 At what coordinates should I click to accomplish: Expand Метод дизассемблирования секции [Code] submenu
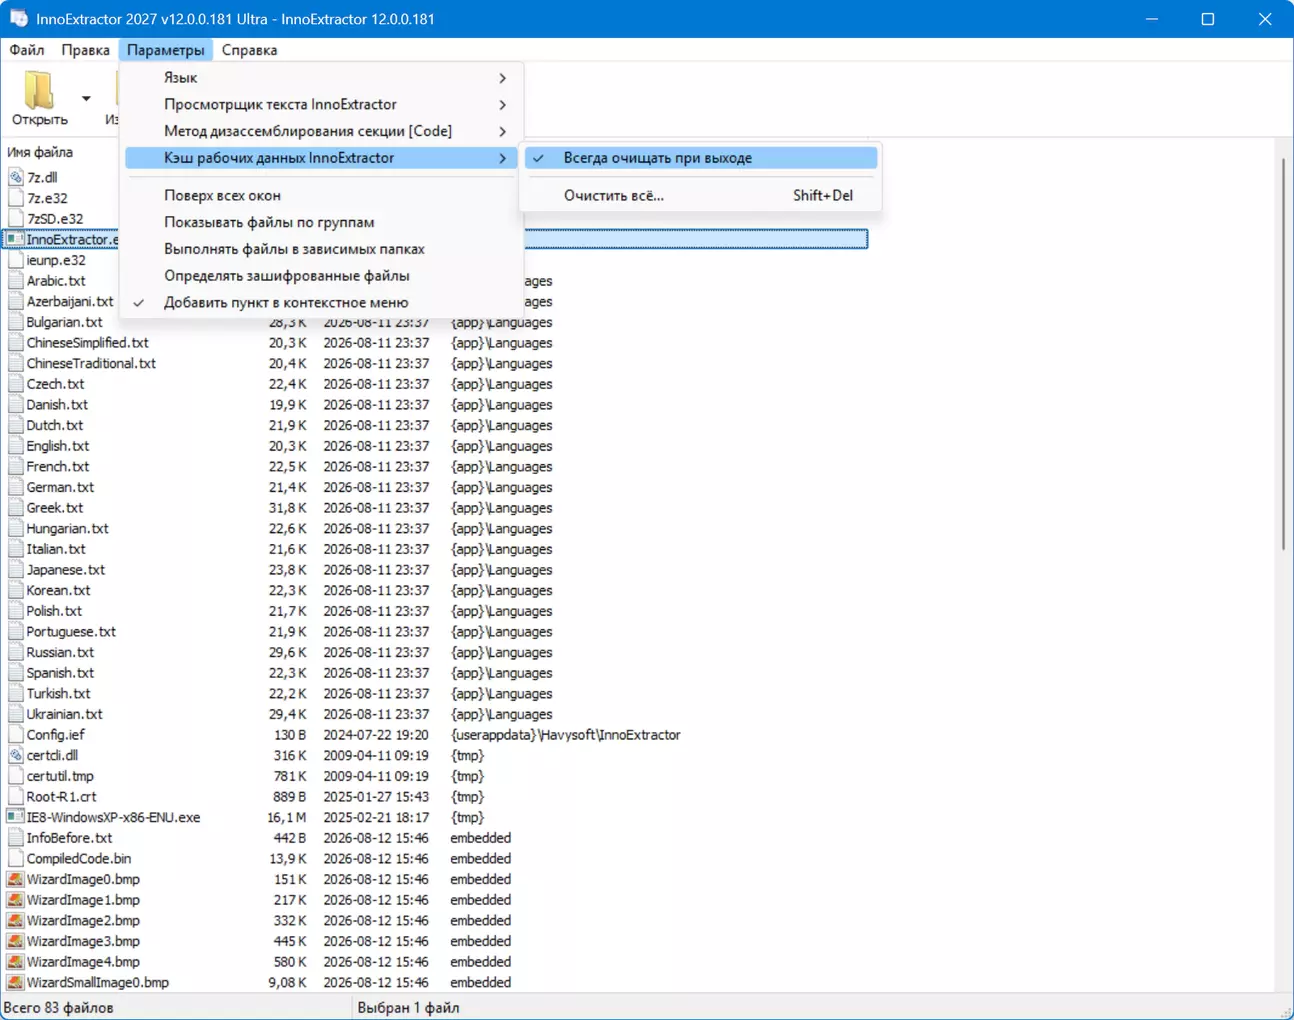320,131
